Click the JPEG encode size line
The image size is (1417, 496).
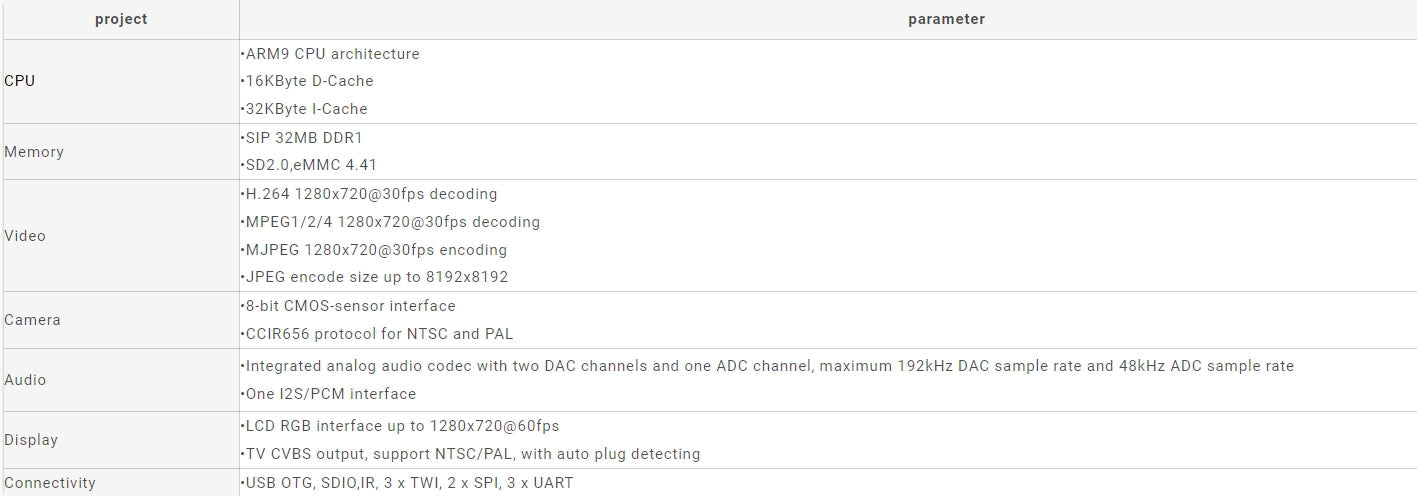(x=375, y=277)
